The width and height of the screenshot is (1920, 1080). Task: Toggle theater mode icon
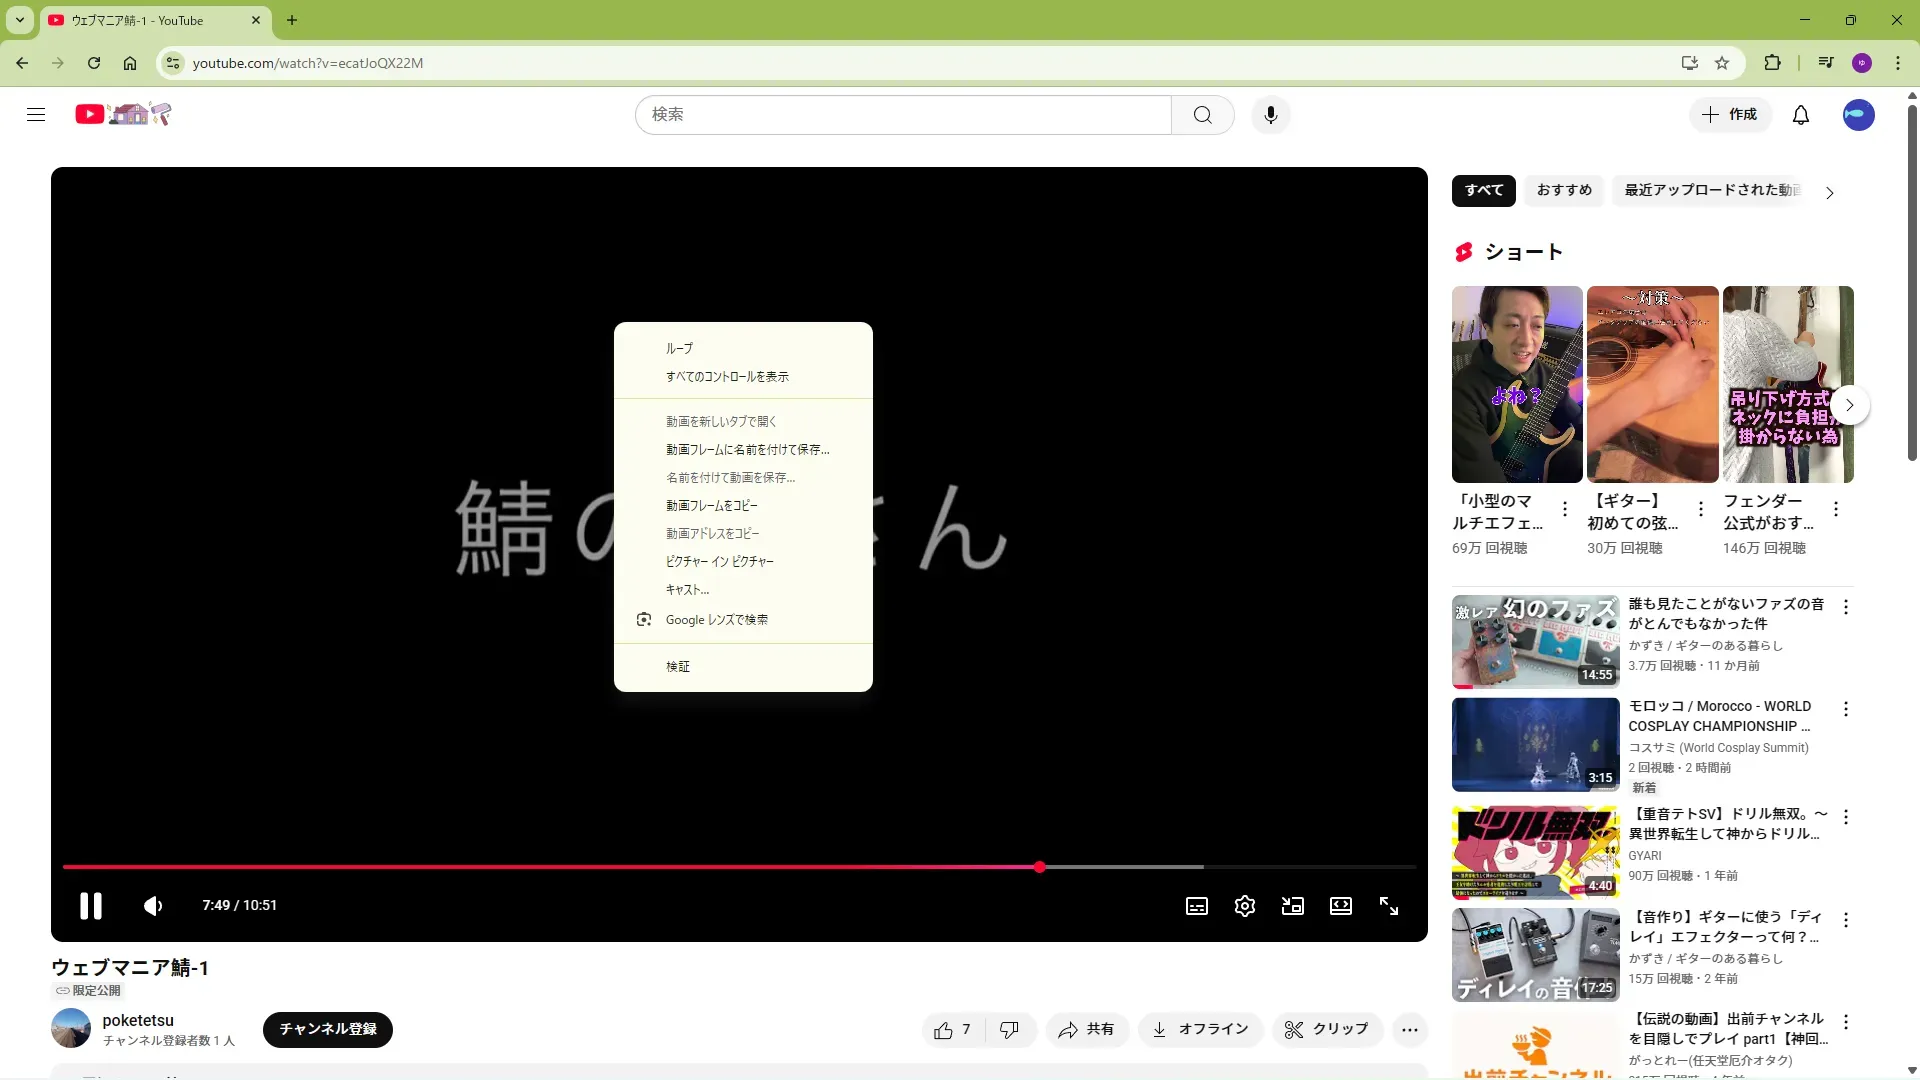click(x=1341, y=906)
